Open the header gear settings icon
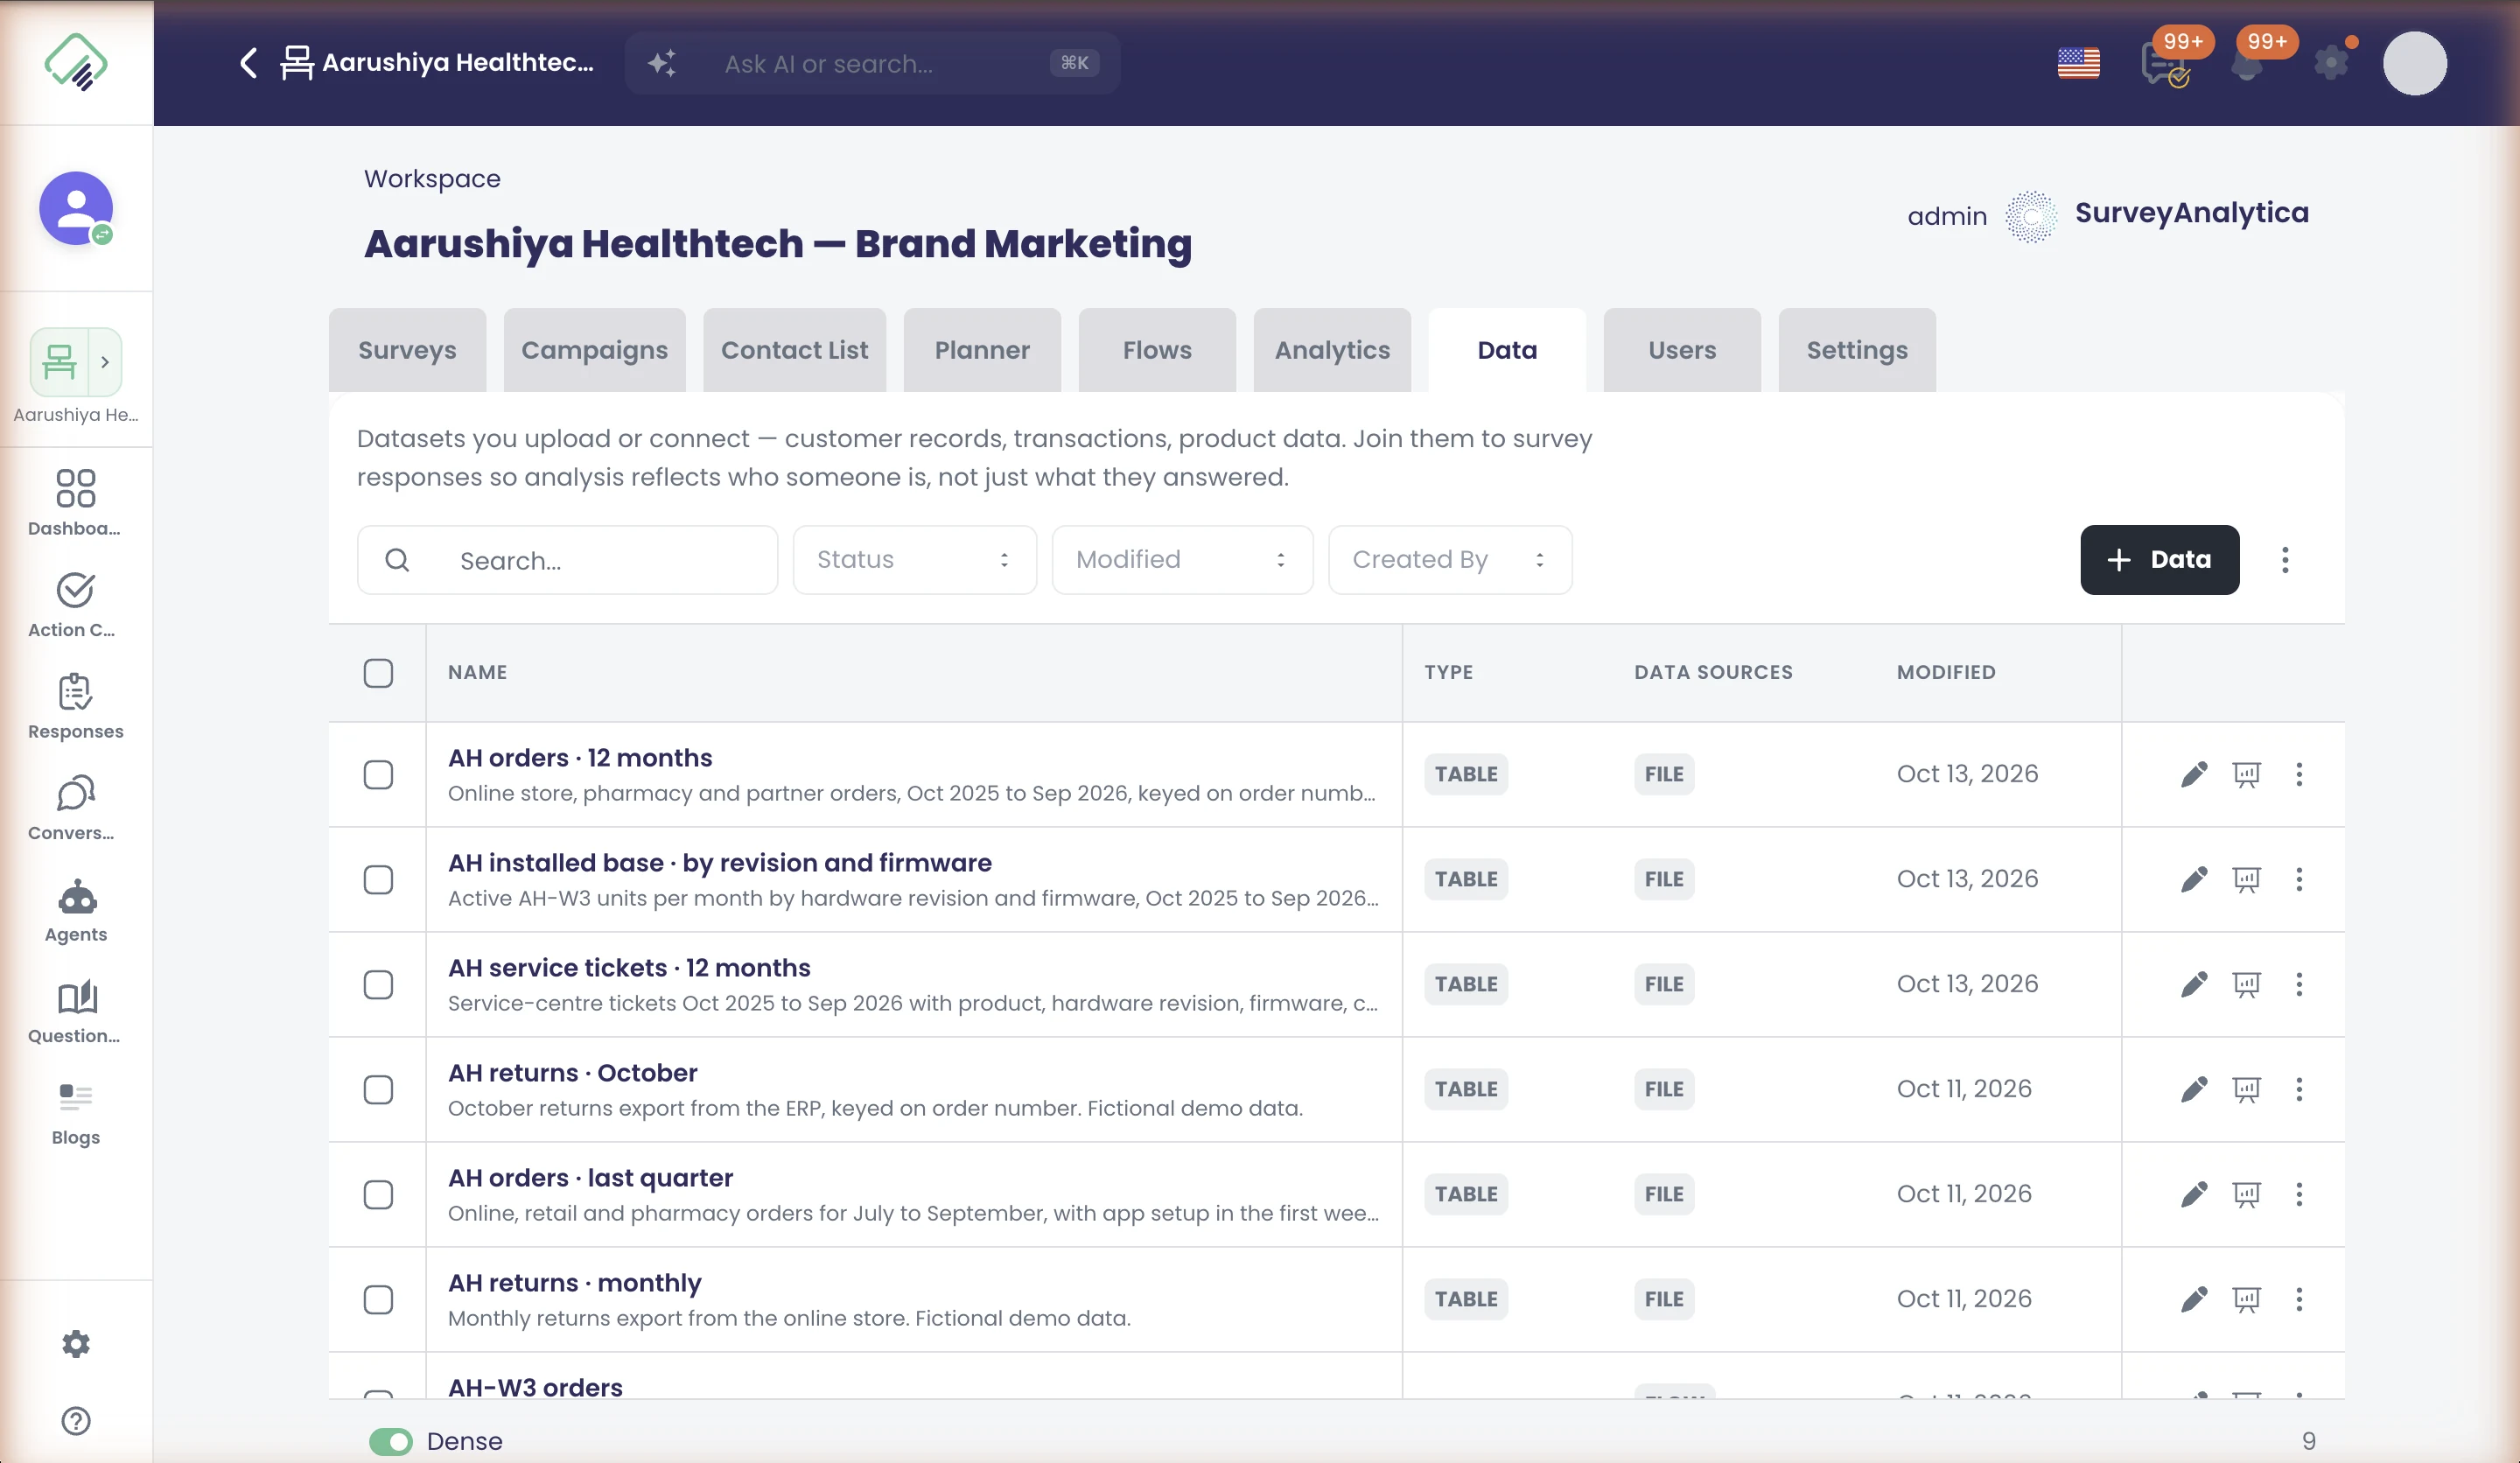 pyautogui.click(x=2331, y=63)
